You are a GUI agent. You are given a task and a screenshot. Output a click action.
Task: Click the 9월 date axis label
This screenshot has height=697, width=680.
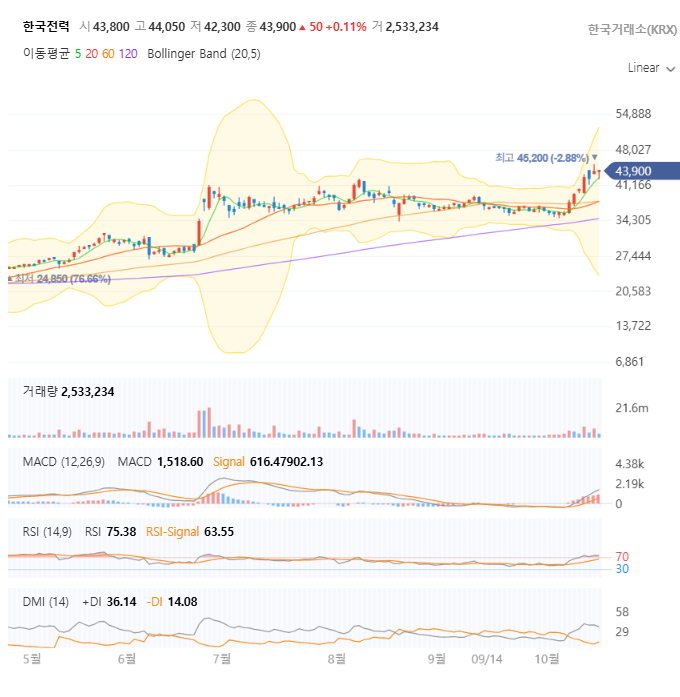pyautogui.click(x=436, y=658)
